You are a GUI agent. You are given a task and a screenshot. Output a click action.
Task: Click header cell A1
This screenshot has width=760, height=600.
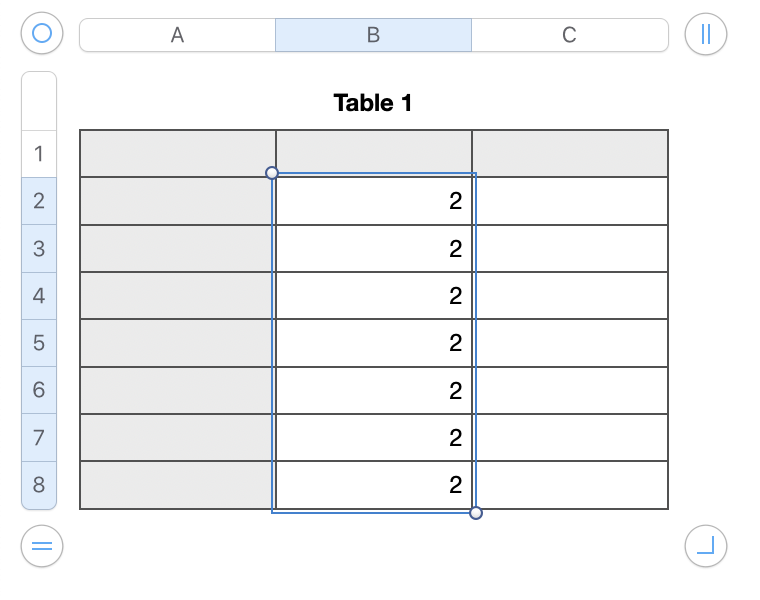(x=177, y=154)
